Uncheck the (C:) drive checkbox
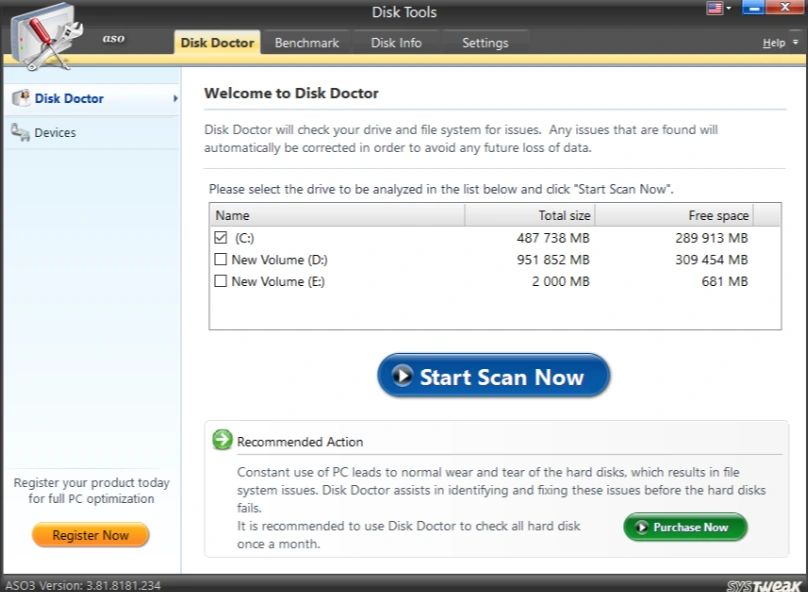Screen dimensions: 808x592 [221, 238]
